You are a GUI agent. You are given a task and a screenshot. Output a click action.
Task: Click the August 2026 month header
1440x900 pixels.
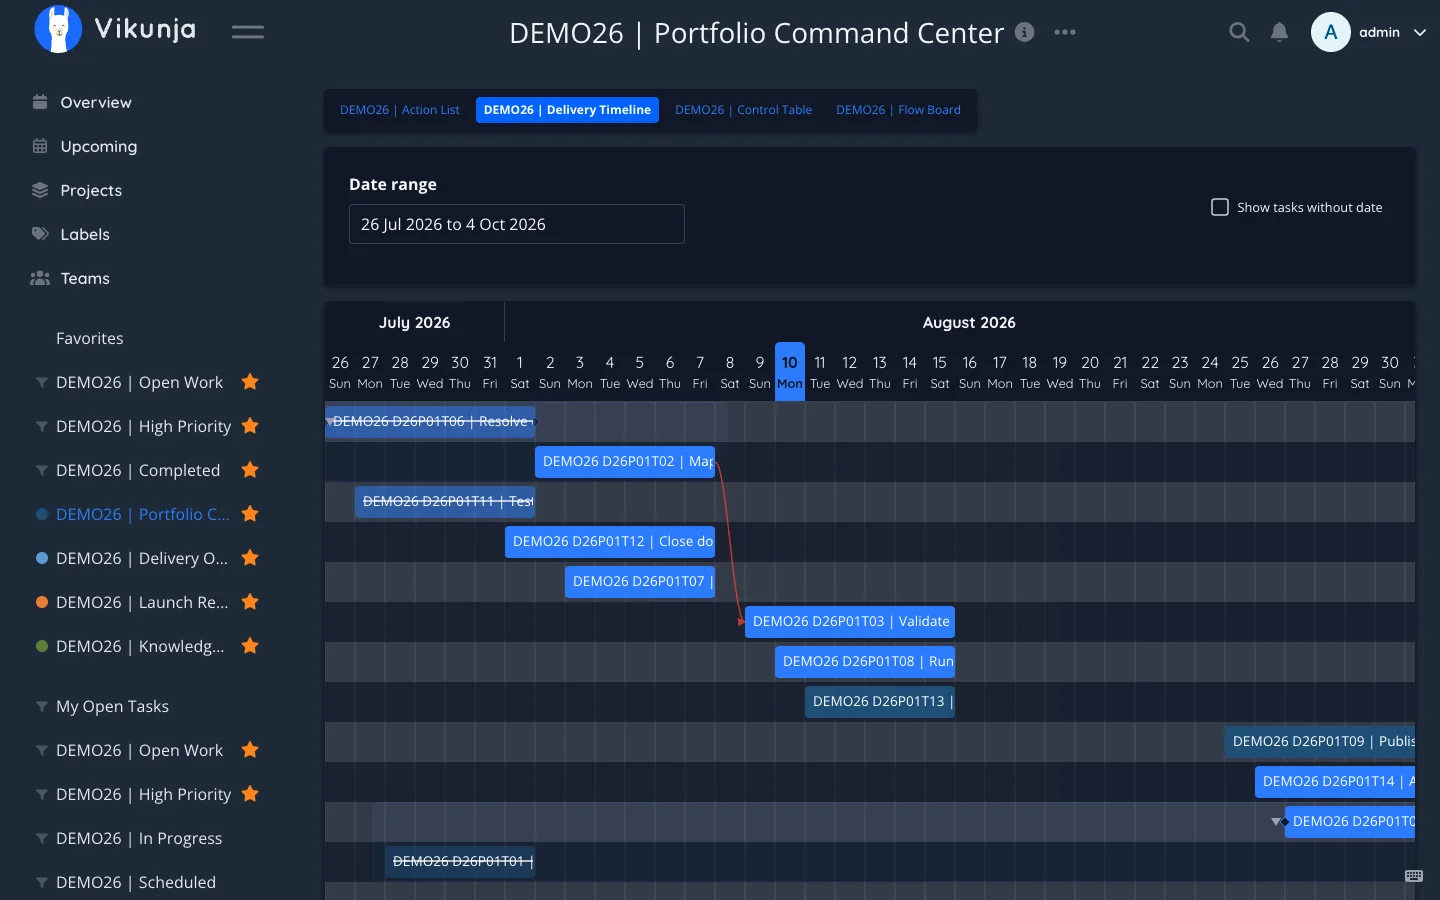coord(969,323)
